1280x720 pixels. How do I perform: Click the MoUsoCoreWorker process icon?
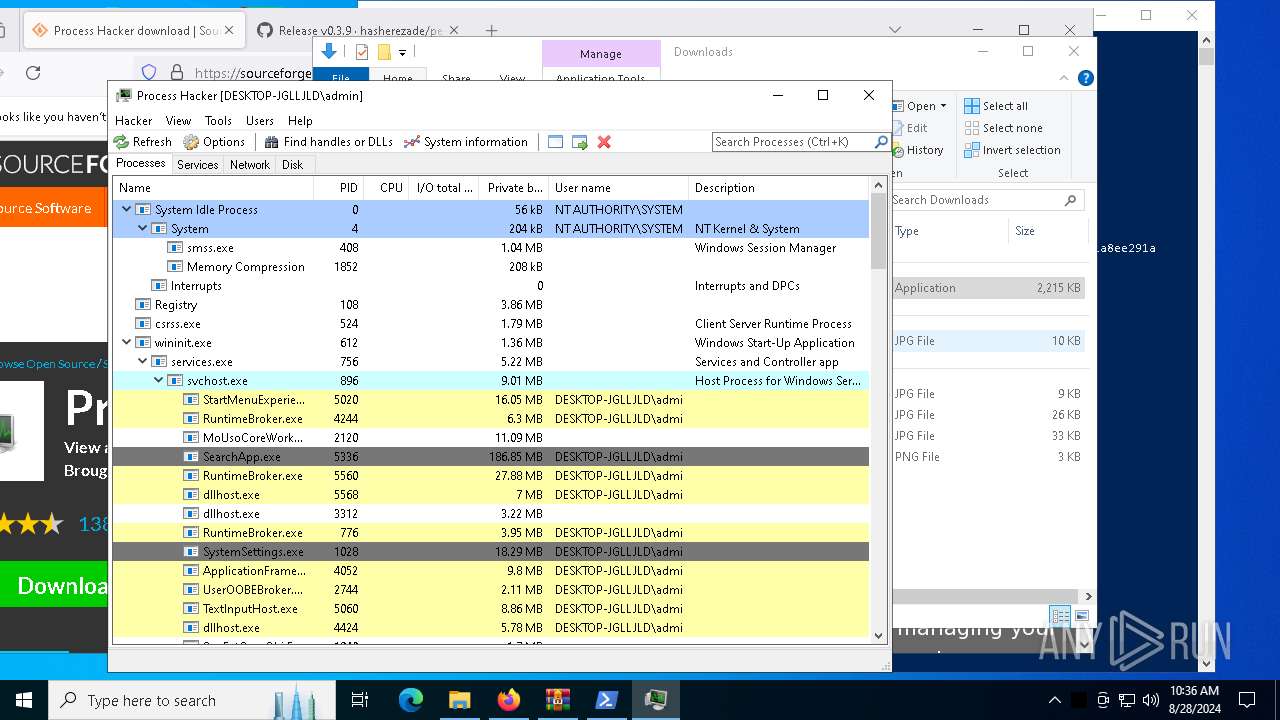(x=191, y=438)
